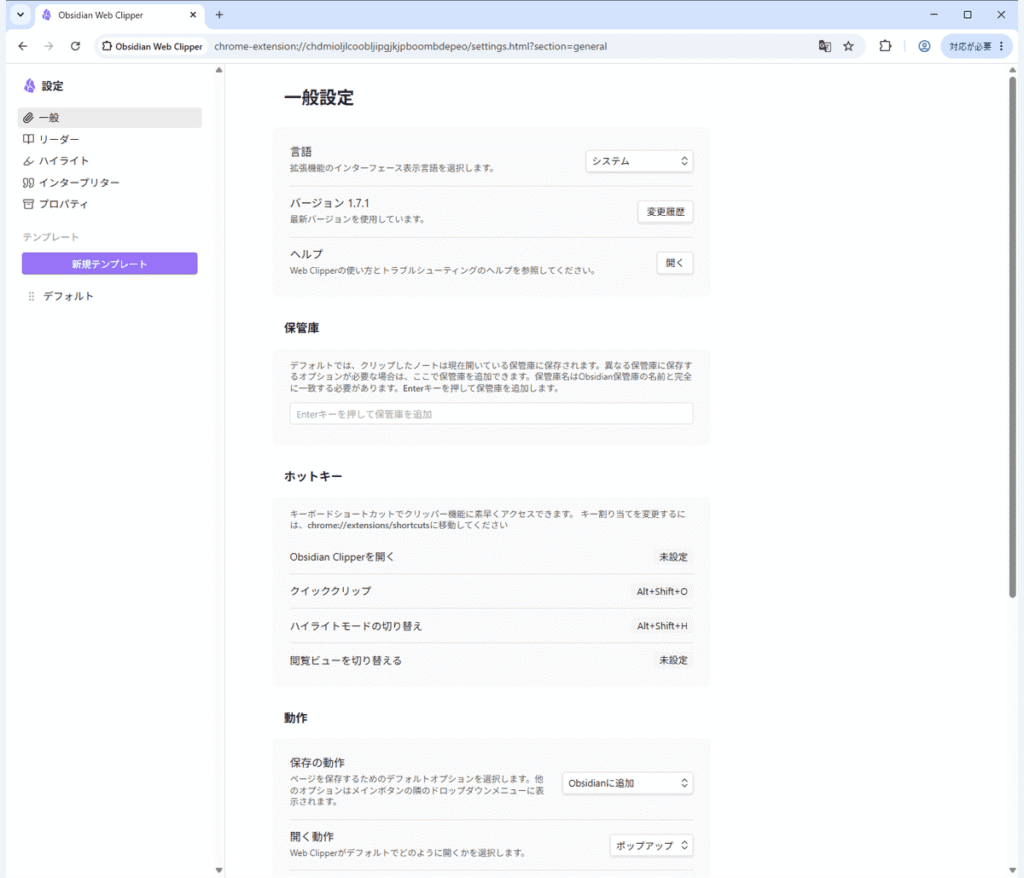Image resolution: width=1024 pixels, height=878 pixels.
Task: Click the ハイライトモードの切り替え row label
Action: (x=356, y=626)
